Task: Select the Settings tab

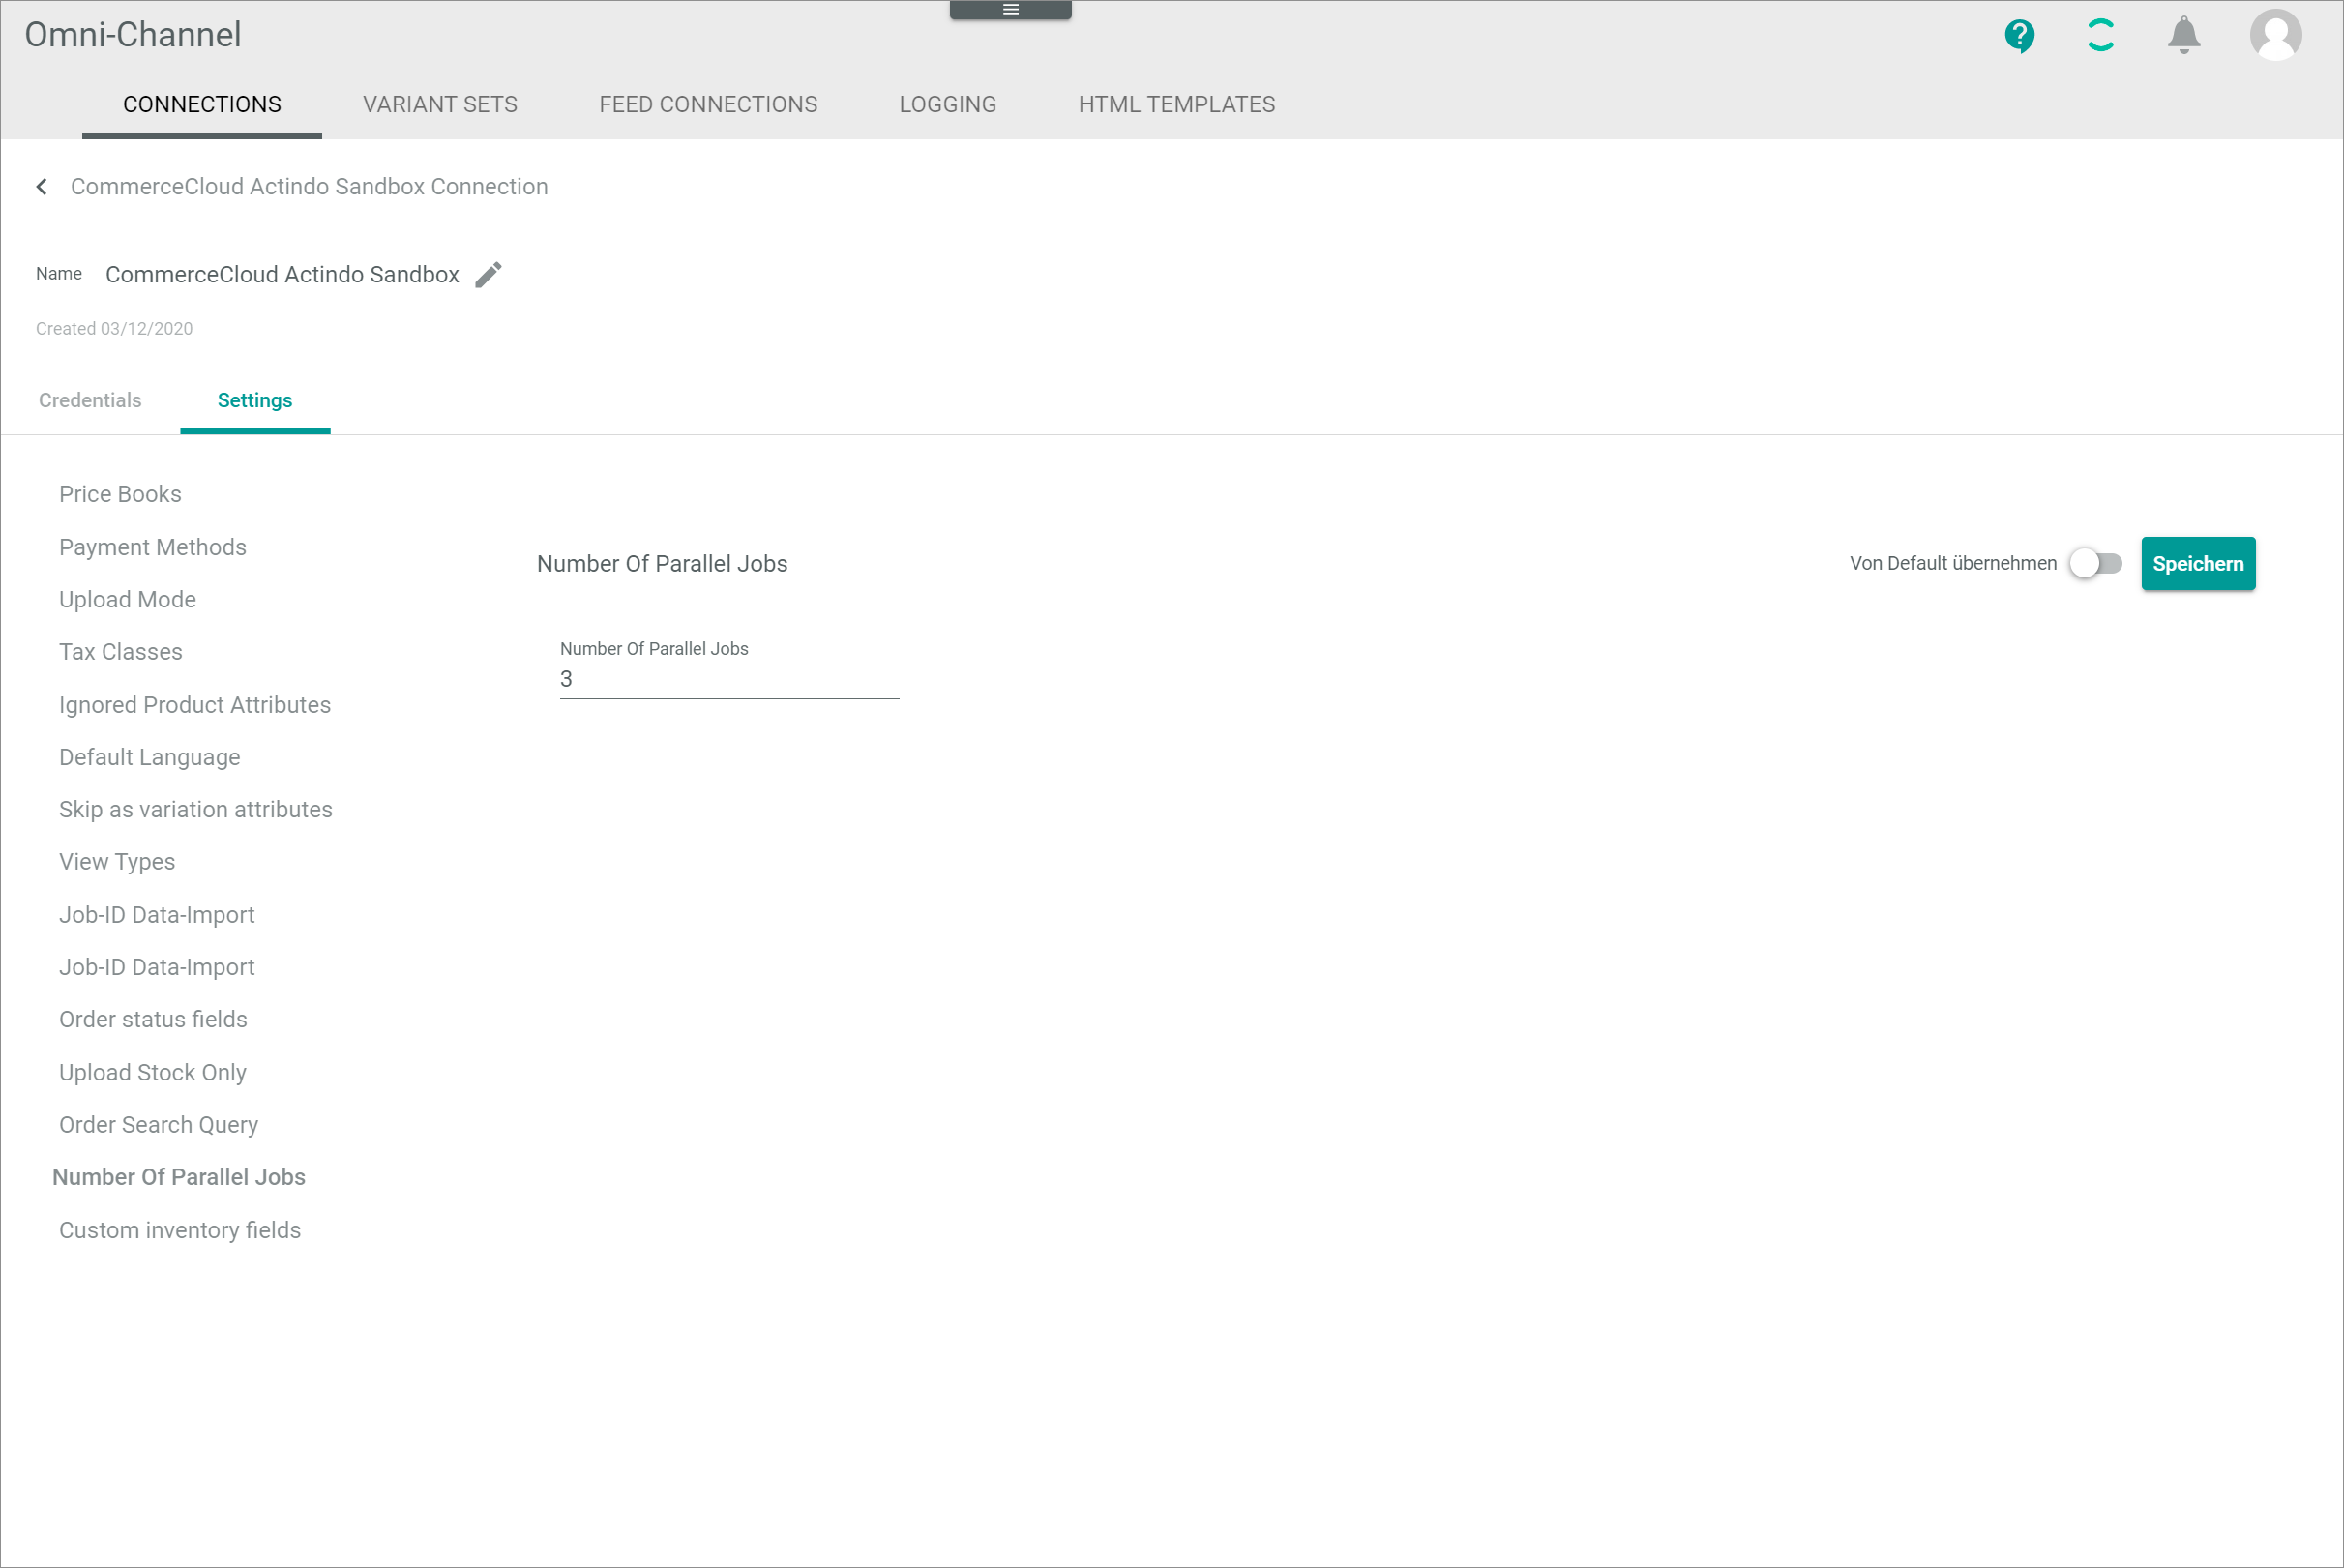Action: [x=255, y=400]
